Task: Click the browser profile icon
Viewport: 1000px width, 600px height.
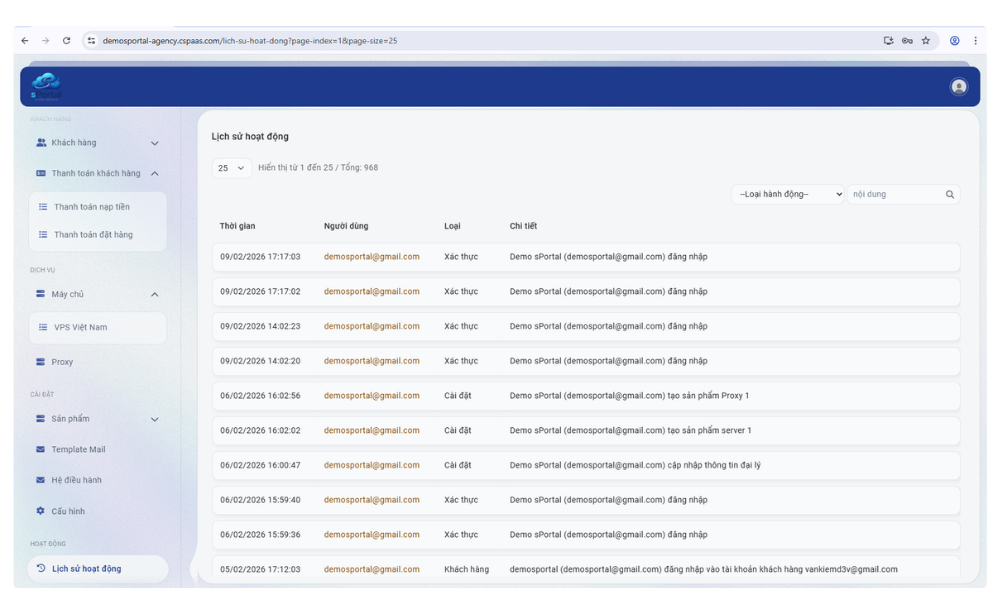Action: 954,41
